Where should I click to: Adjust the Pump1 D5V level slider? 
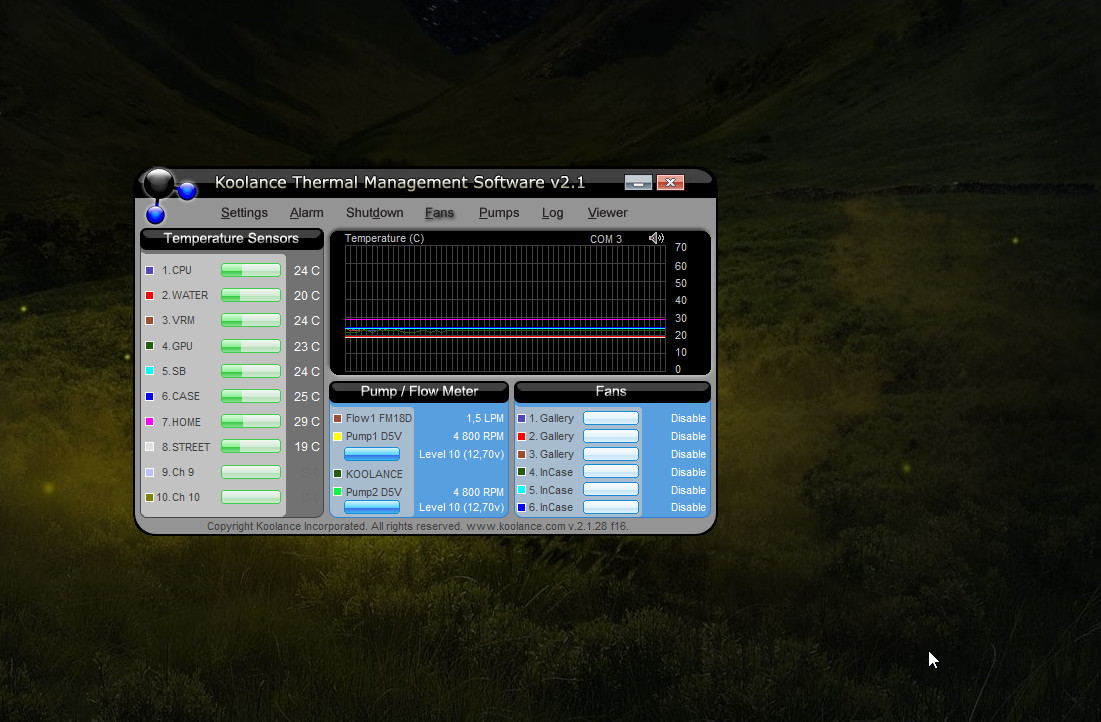[371, 454]
